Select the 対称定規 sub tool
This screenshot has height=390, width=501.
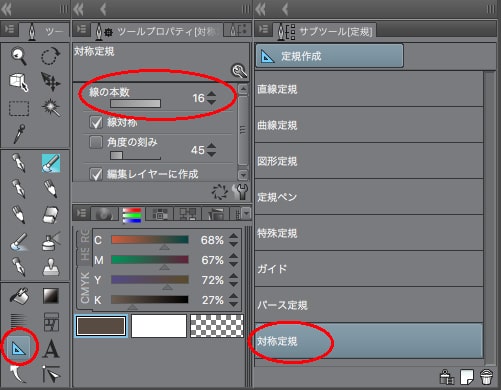369,341
